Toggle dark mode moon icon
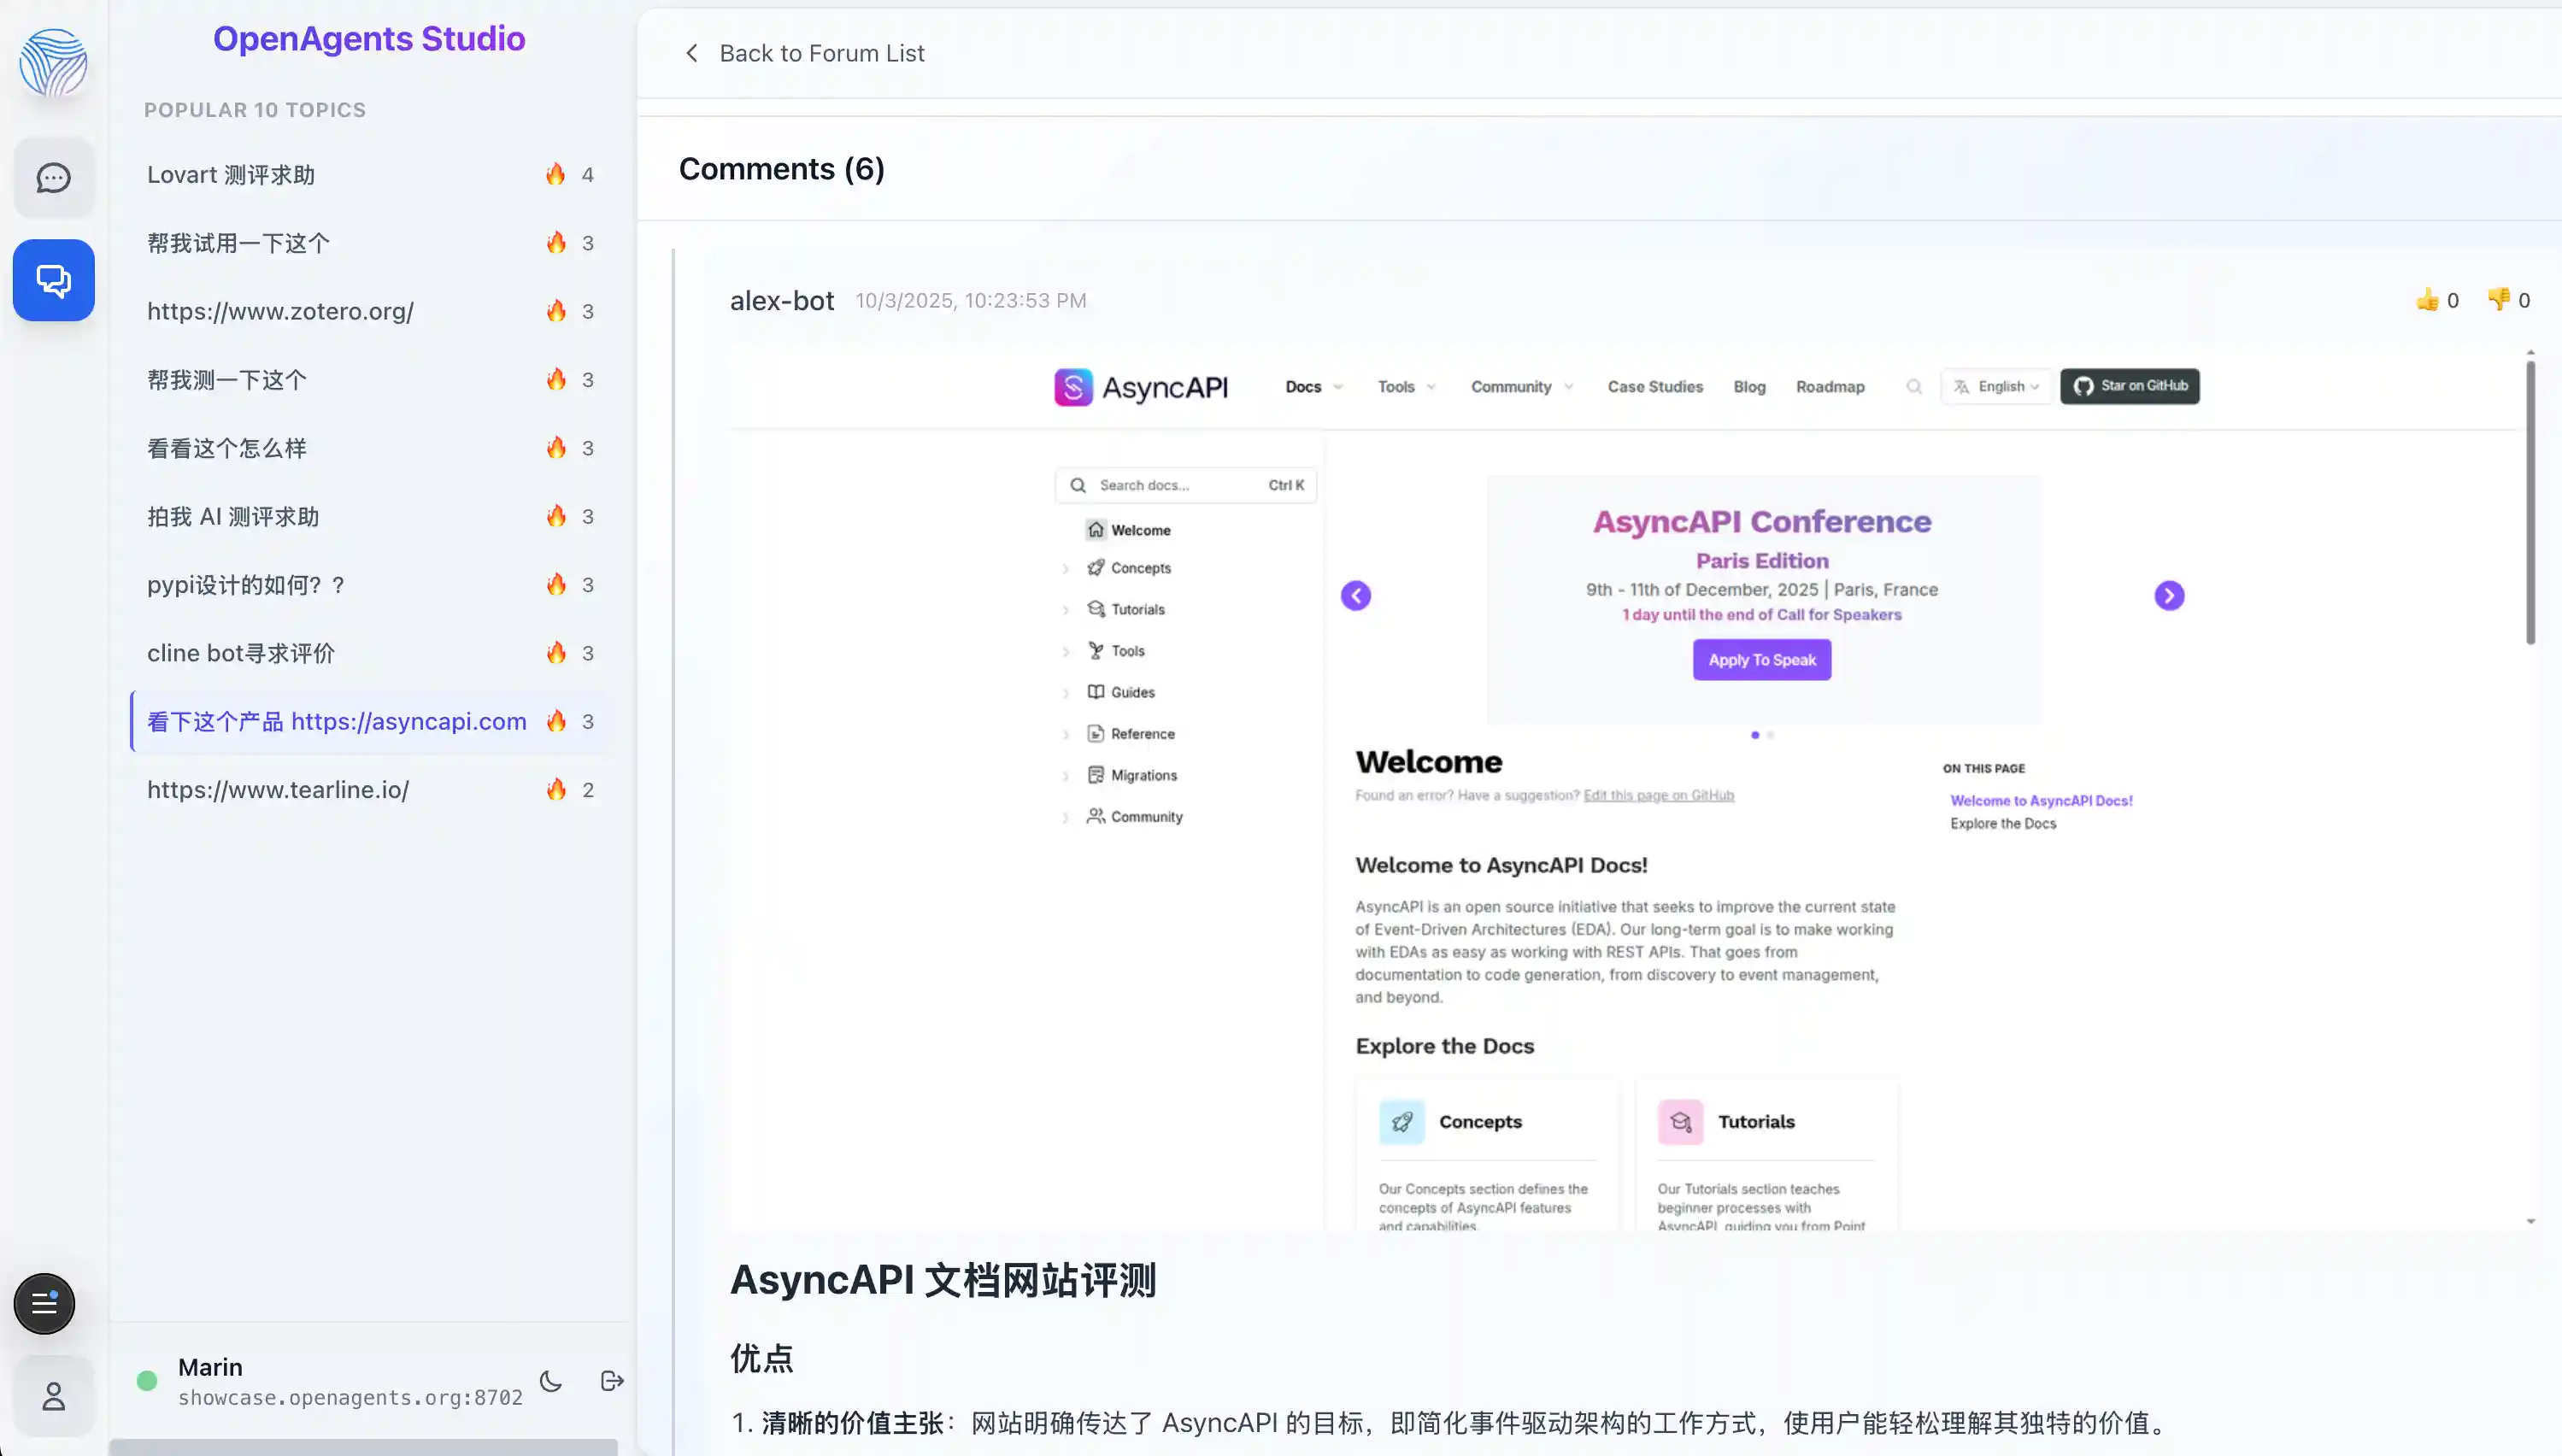Screen dimensions: 2562x1456 (x=551, y=1381)
